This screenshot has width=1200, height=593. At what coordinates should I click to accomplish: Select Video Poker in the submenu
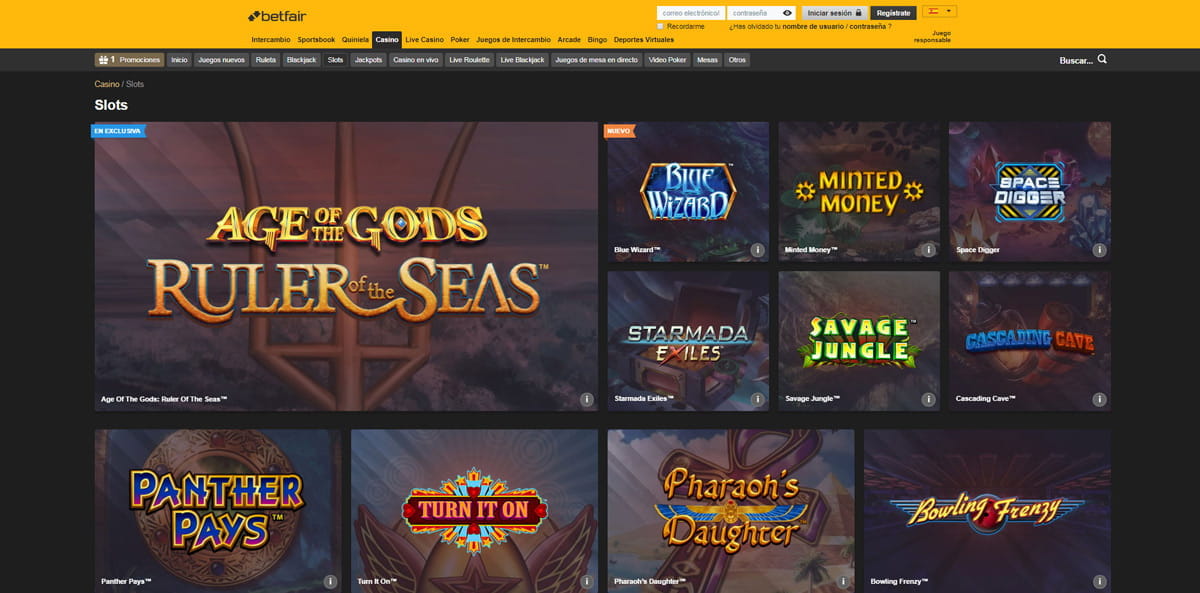pos(667,60)
